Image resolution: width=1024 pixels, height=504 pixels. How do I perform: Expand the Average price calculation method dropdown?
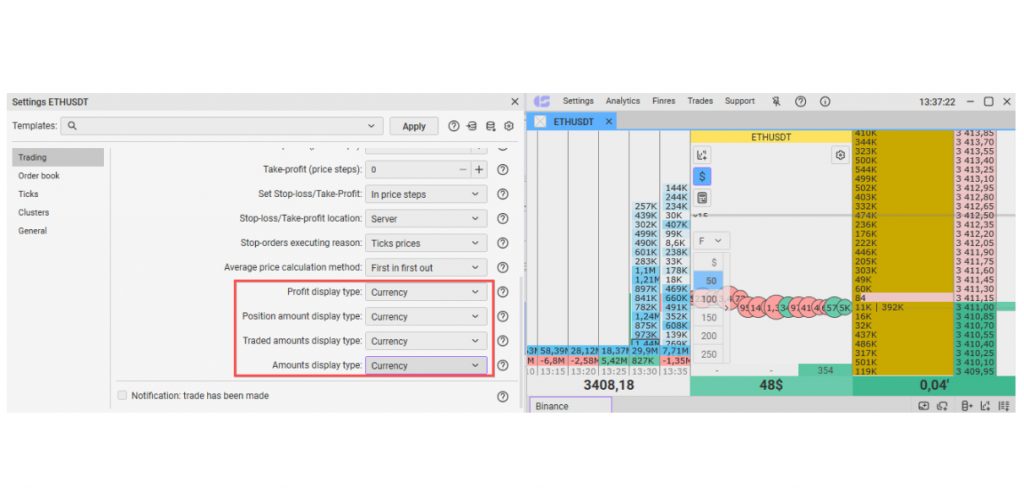click(x=426, y=268)
